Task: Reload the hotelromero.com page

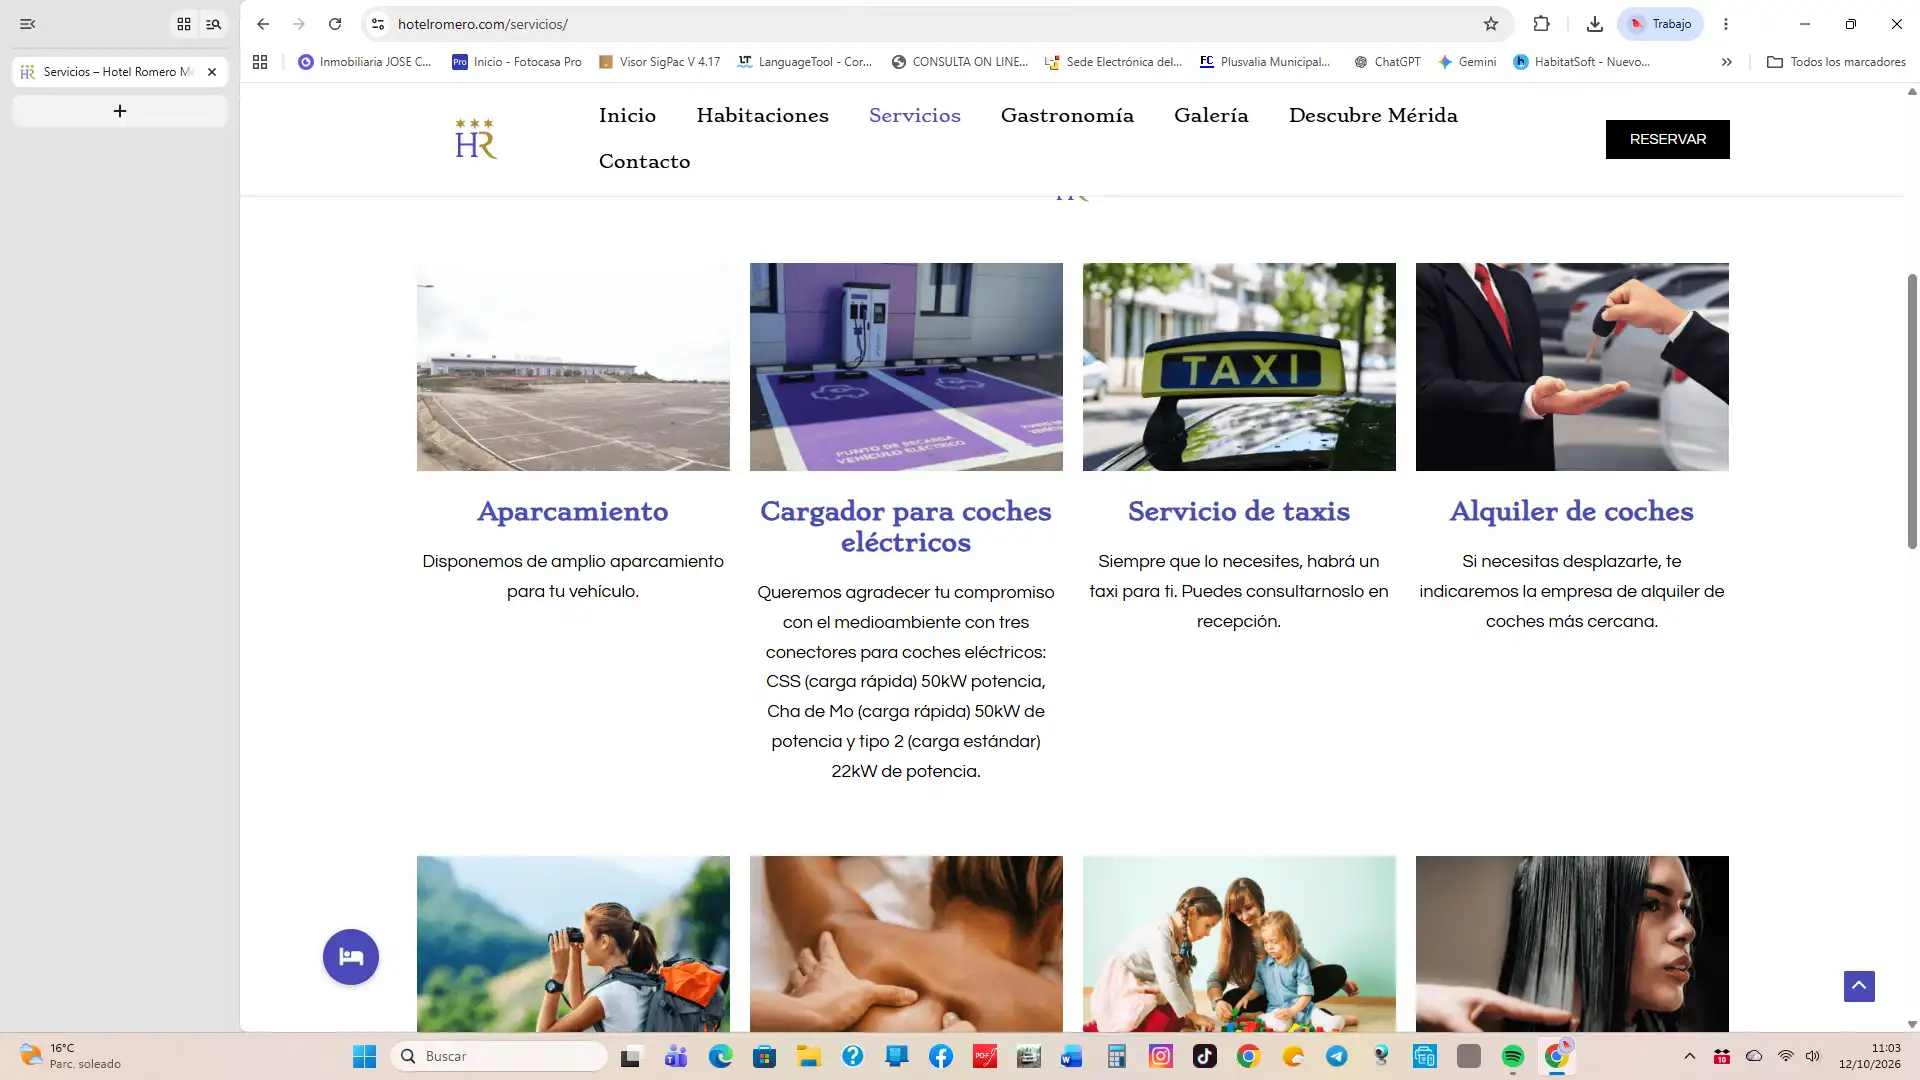Action: tap(335, 24)
